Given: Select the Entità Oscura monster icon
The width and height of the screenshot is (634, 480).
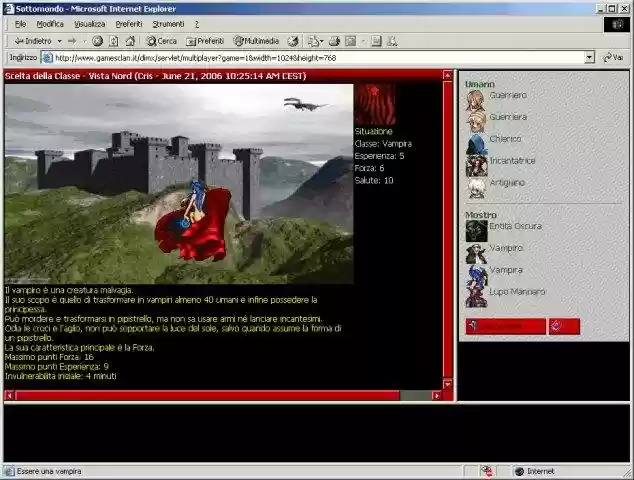Looking at the screenshot, I should click(x=476, y=231).
